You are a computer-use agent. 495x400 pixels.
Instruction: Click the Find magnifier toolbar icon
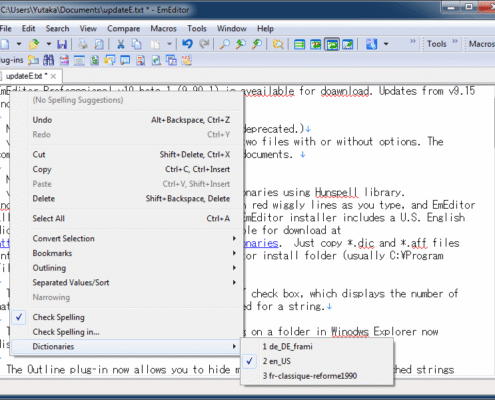tap(225, 44)
